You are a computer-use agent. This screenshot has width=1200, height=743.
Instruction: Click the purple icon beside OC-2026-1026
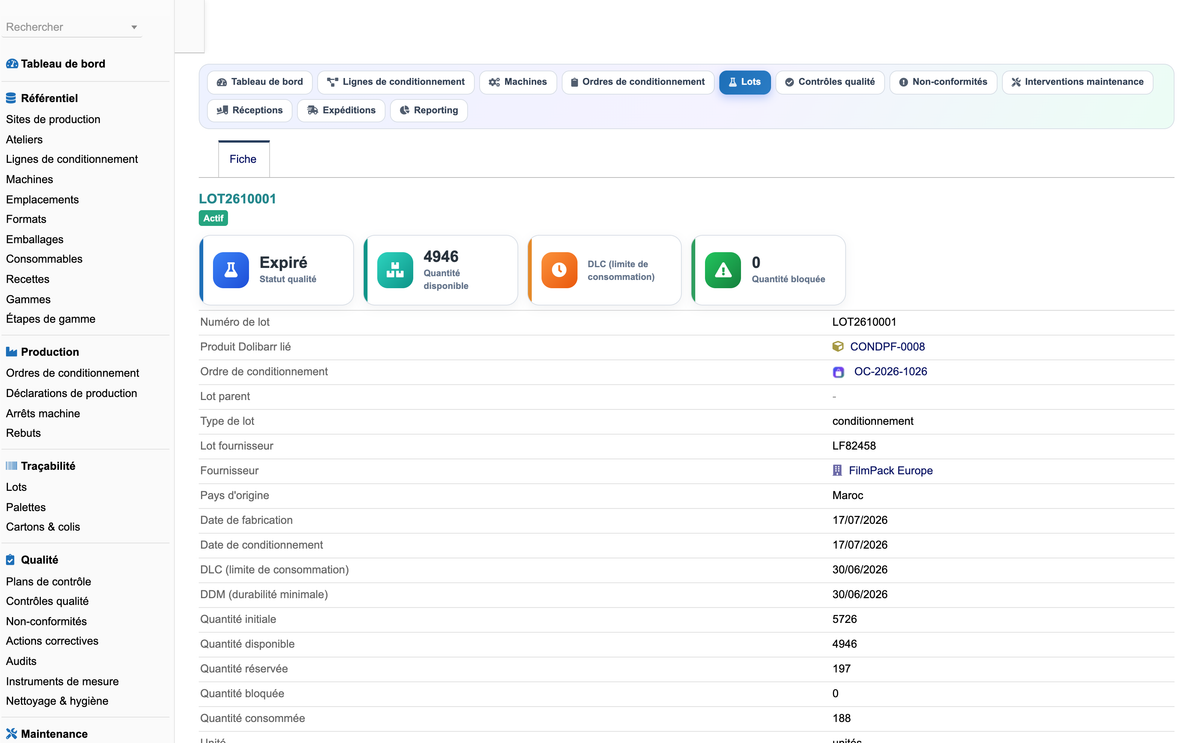[x=838, y=372]
